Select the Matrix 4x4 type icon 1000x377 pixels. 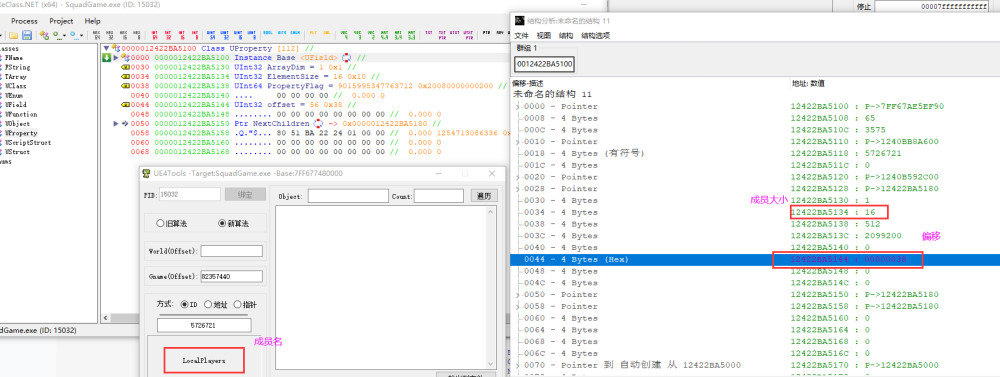(385, 35)
